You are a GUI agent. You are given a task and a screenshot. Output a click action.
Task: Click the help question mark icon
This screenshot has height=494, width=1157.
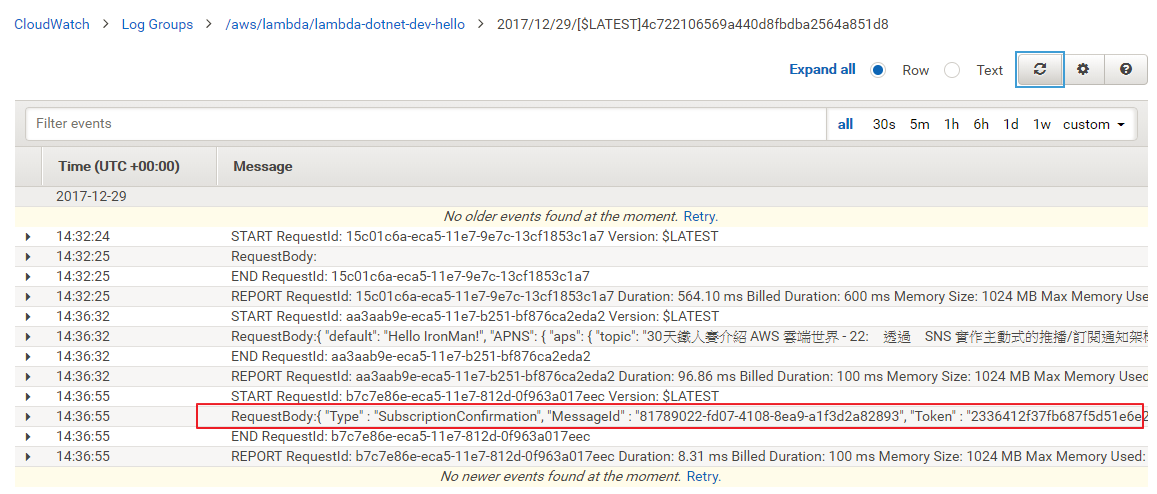[1126, 70]
